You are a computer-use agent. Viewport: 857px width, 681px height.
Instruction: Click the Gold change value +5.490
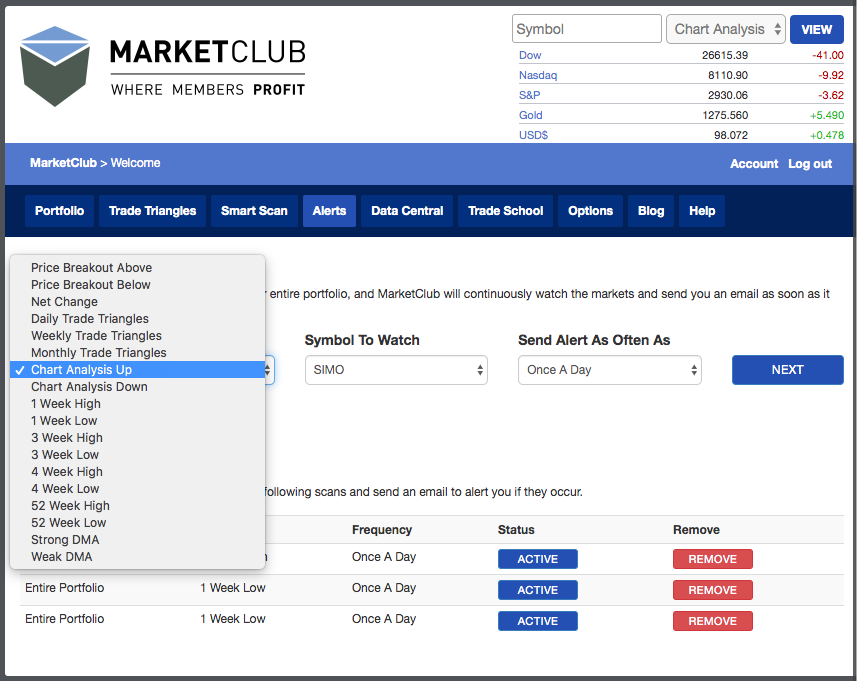coord(826,115)
